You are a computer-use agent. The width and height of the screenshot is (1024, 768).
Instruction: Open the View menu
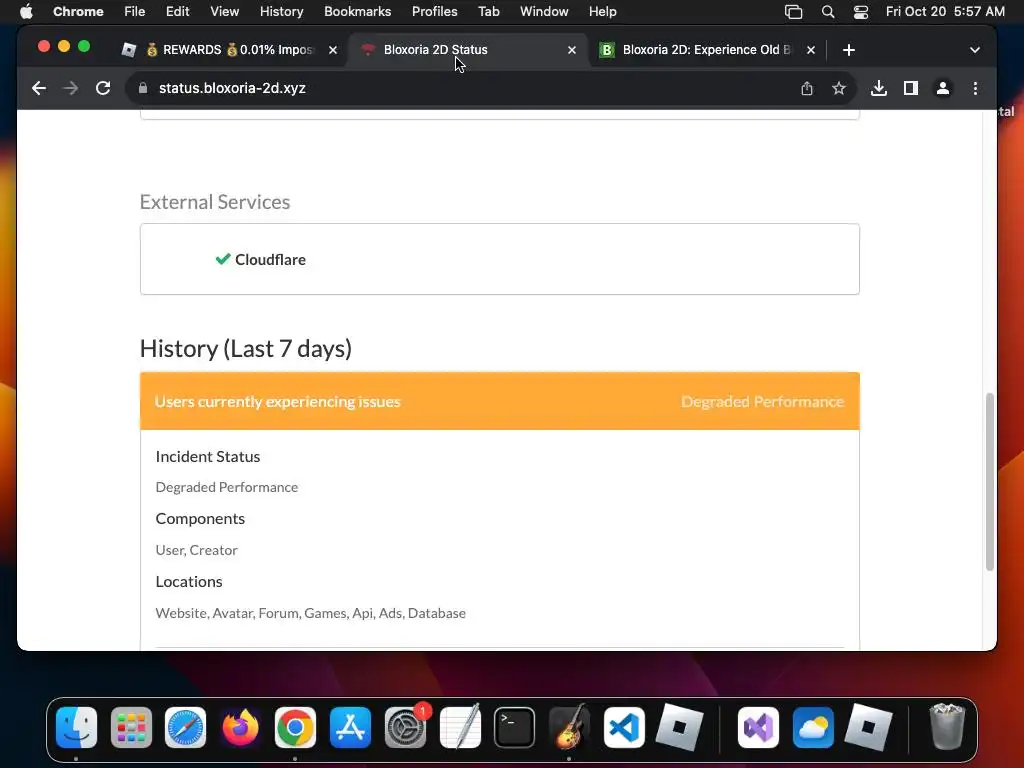point(224,12)
